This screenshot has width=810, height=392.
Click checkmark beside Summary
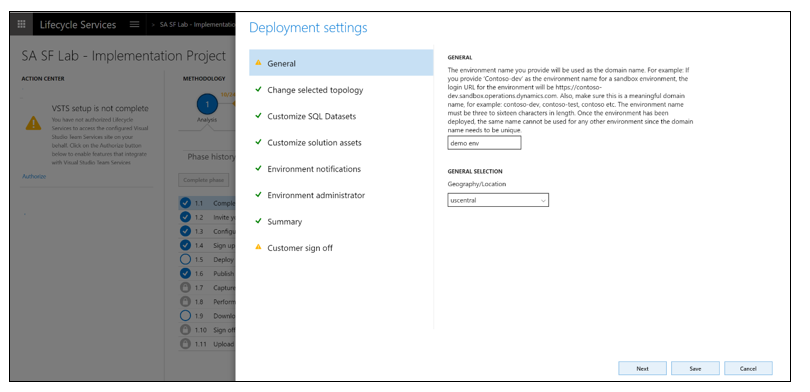click(258, 221)
